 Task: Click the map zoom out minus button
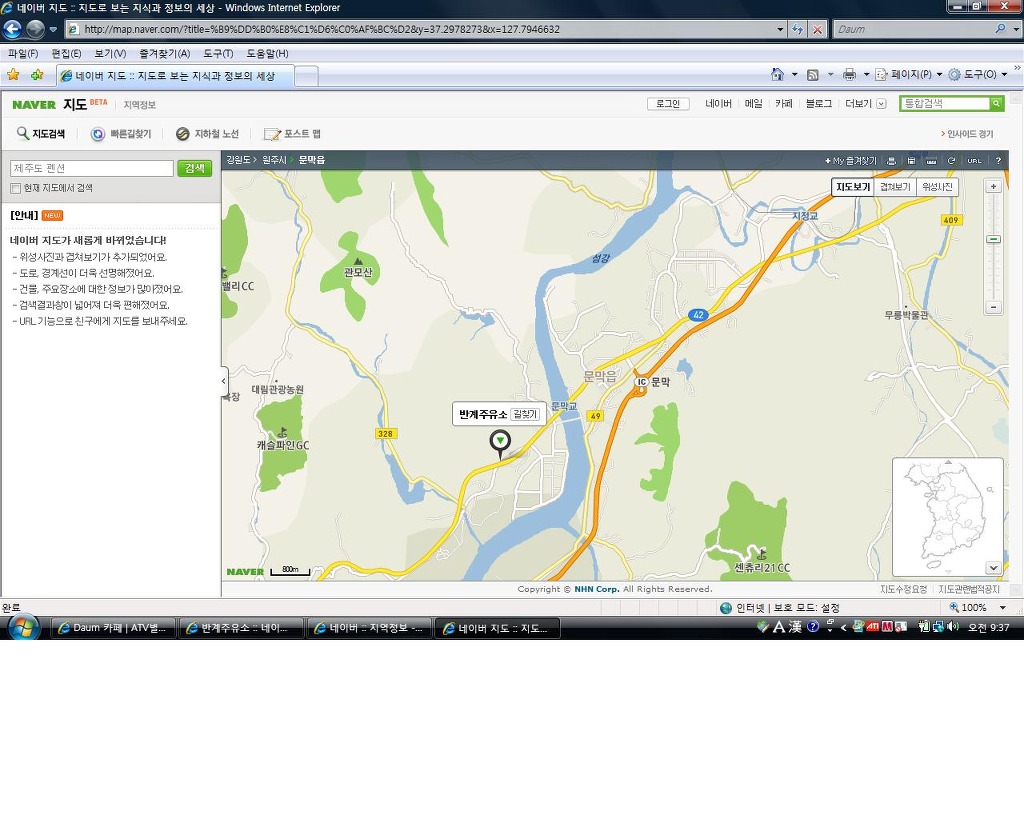coord(993,307)
